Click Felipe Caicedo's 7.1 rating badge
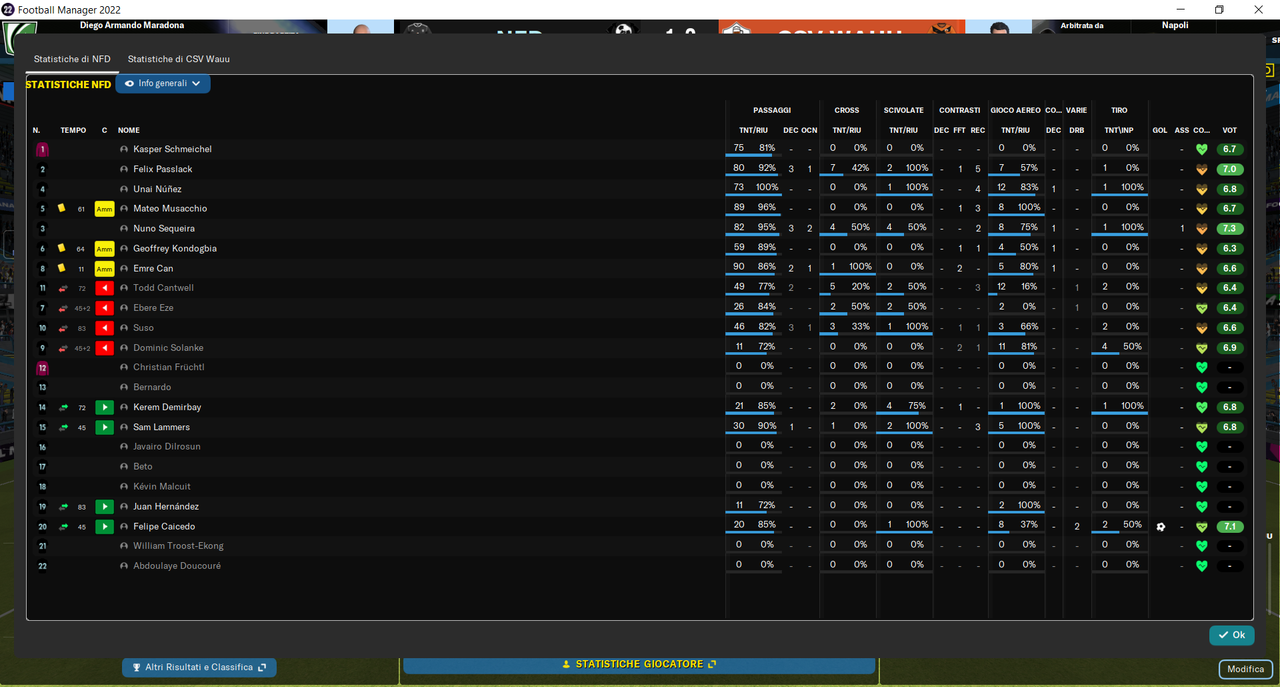This screenshot has height=687, width=1280. coord(1230,526)
